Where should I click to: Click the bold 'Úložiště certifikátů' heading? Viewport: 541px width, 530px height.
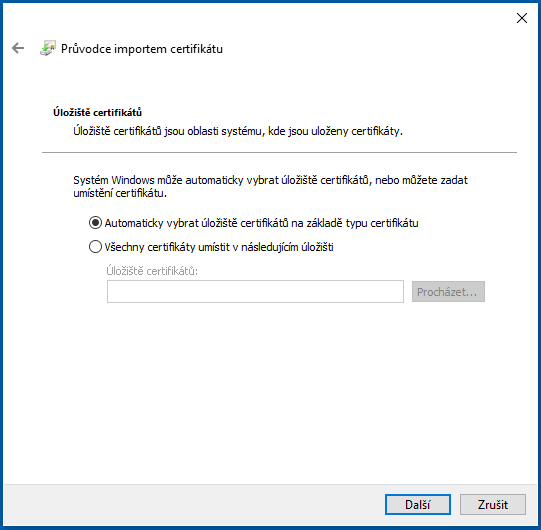tap(97, 112)
